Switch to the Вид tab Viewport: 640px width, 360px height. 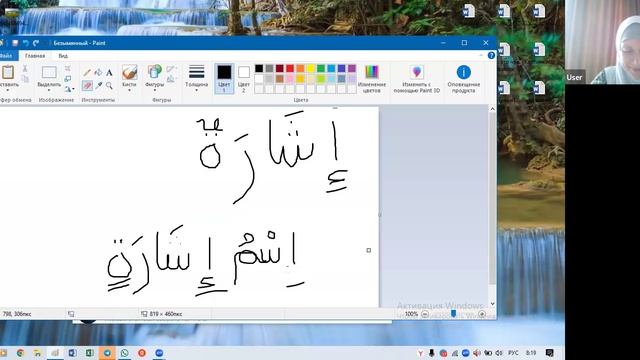(x=63, y=56)
